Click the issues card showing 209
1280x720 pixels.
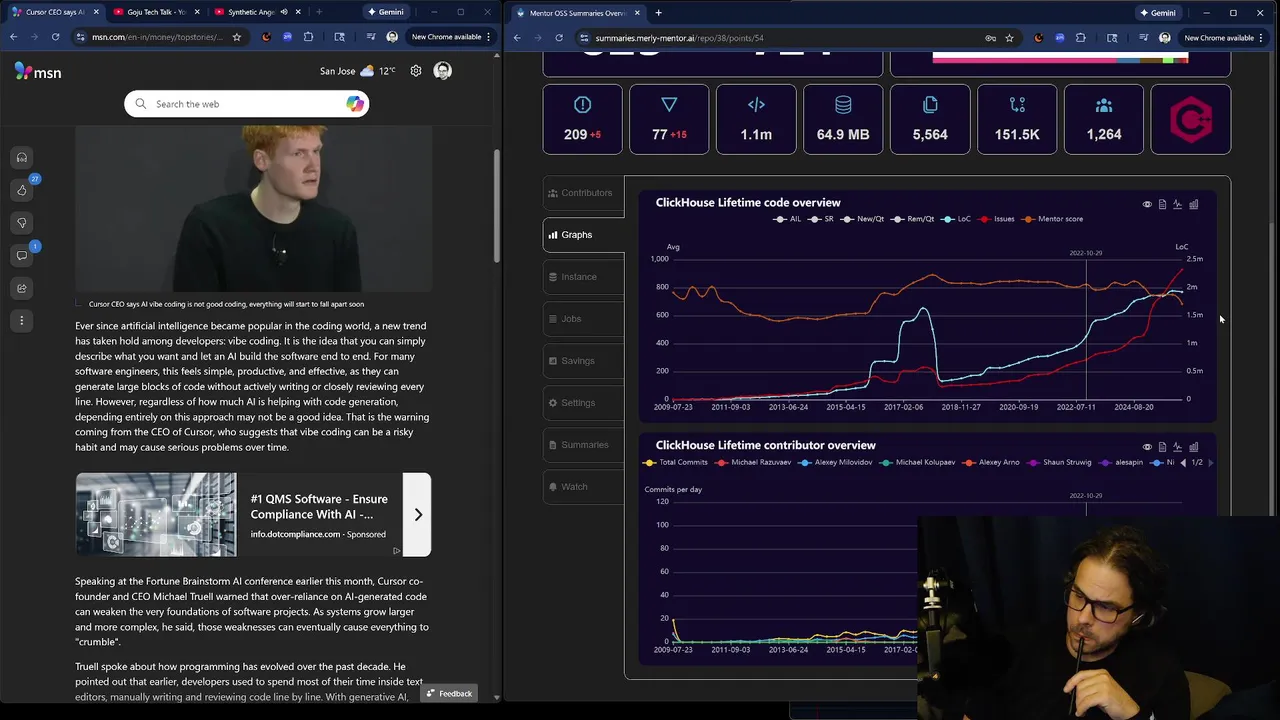(x=582, y=120)
